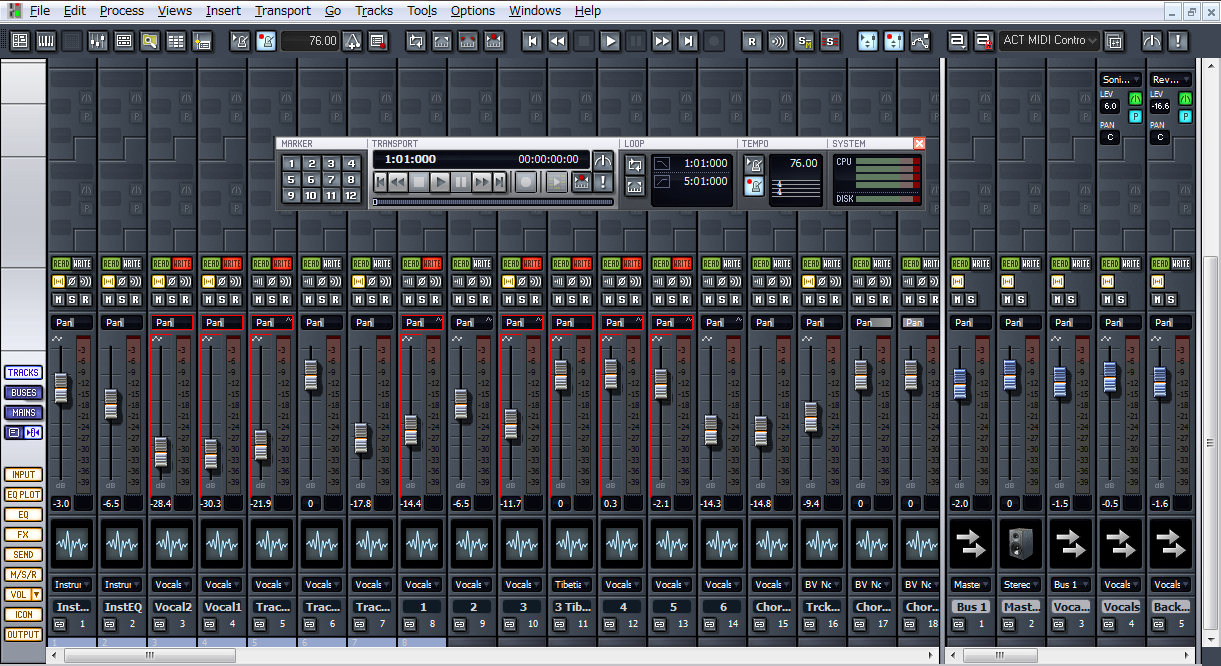Toggle READ automation on InstEQ strip 2
Screen dimensions: 1221x666
click(x=111, y=264)
